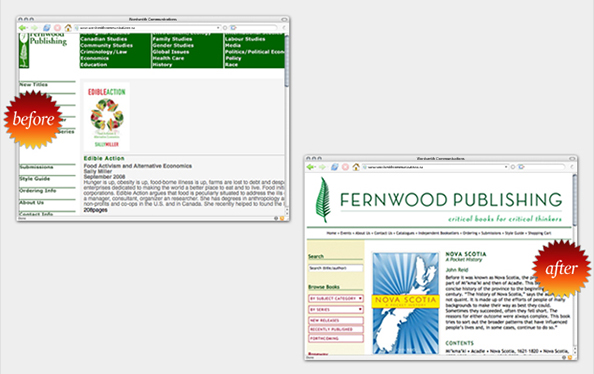Click the address bar in the after window
Image resolution: width=594 pixels, height=374 pixels.
[436, 167]
